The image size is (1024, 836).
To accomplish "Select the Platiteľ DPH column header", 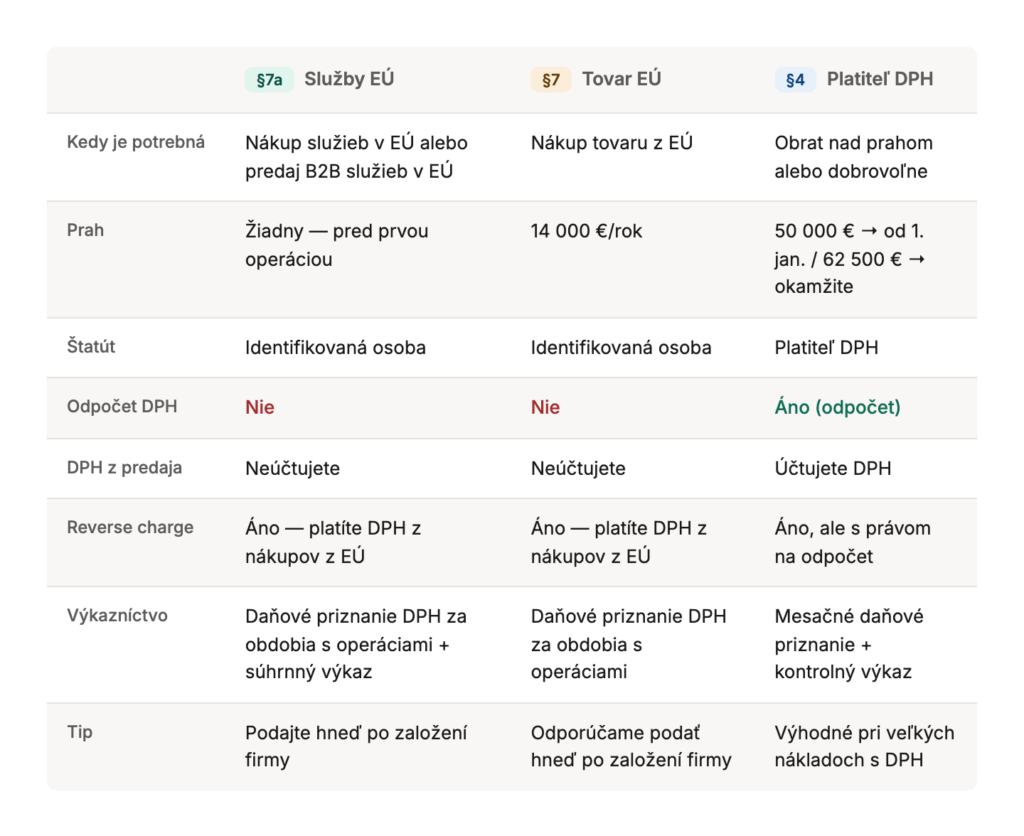I will pyautogui.click(x=880, y=79).
